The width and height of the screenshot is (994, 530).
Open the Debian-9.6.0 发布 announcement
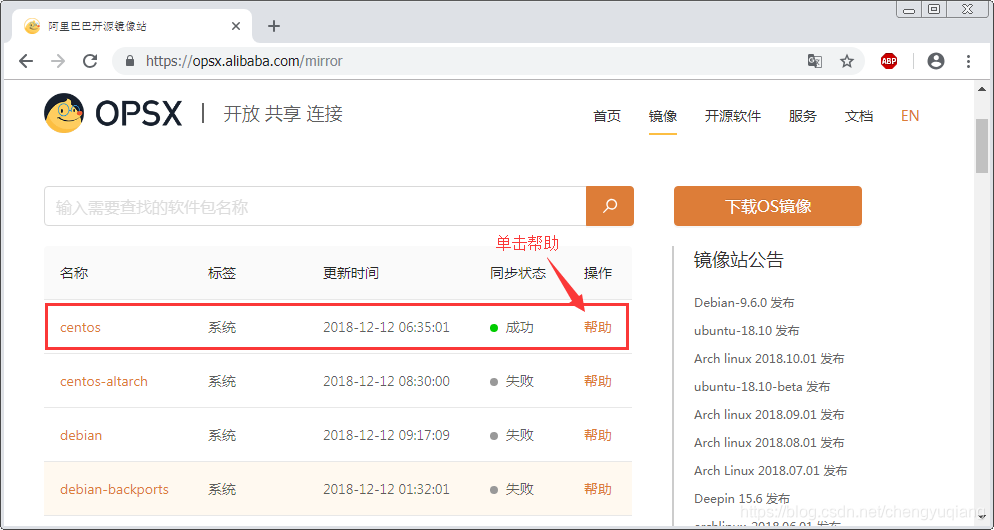[x=744, y=302]
